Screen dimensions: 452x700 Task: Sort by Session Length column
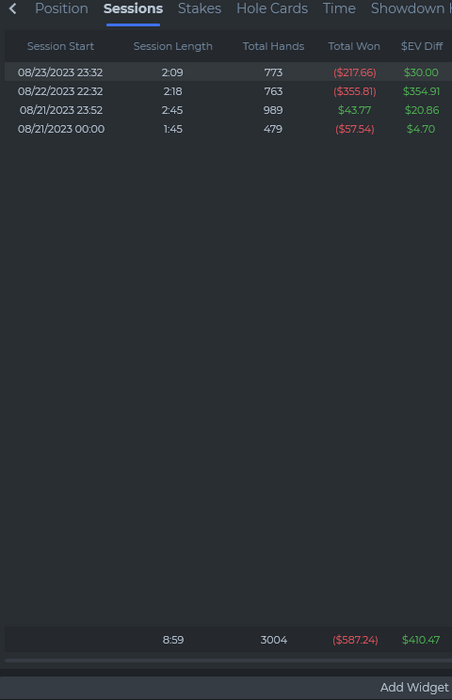click(173, 46)
